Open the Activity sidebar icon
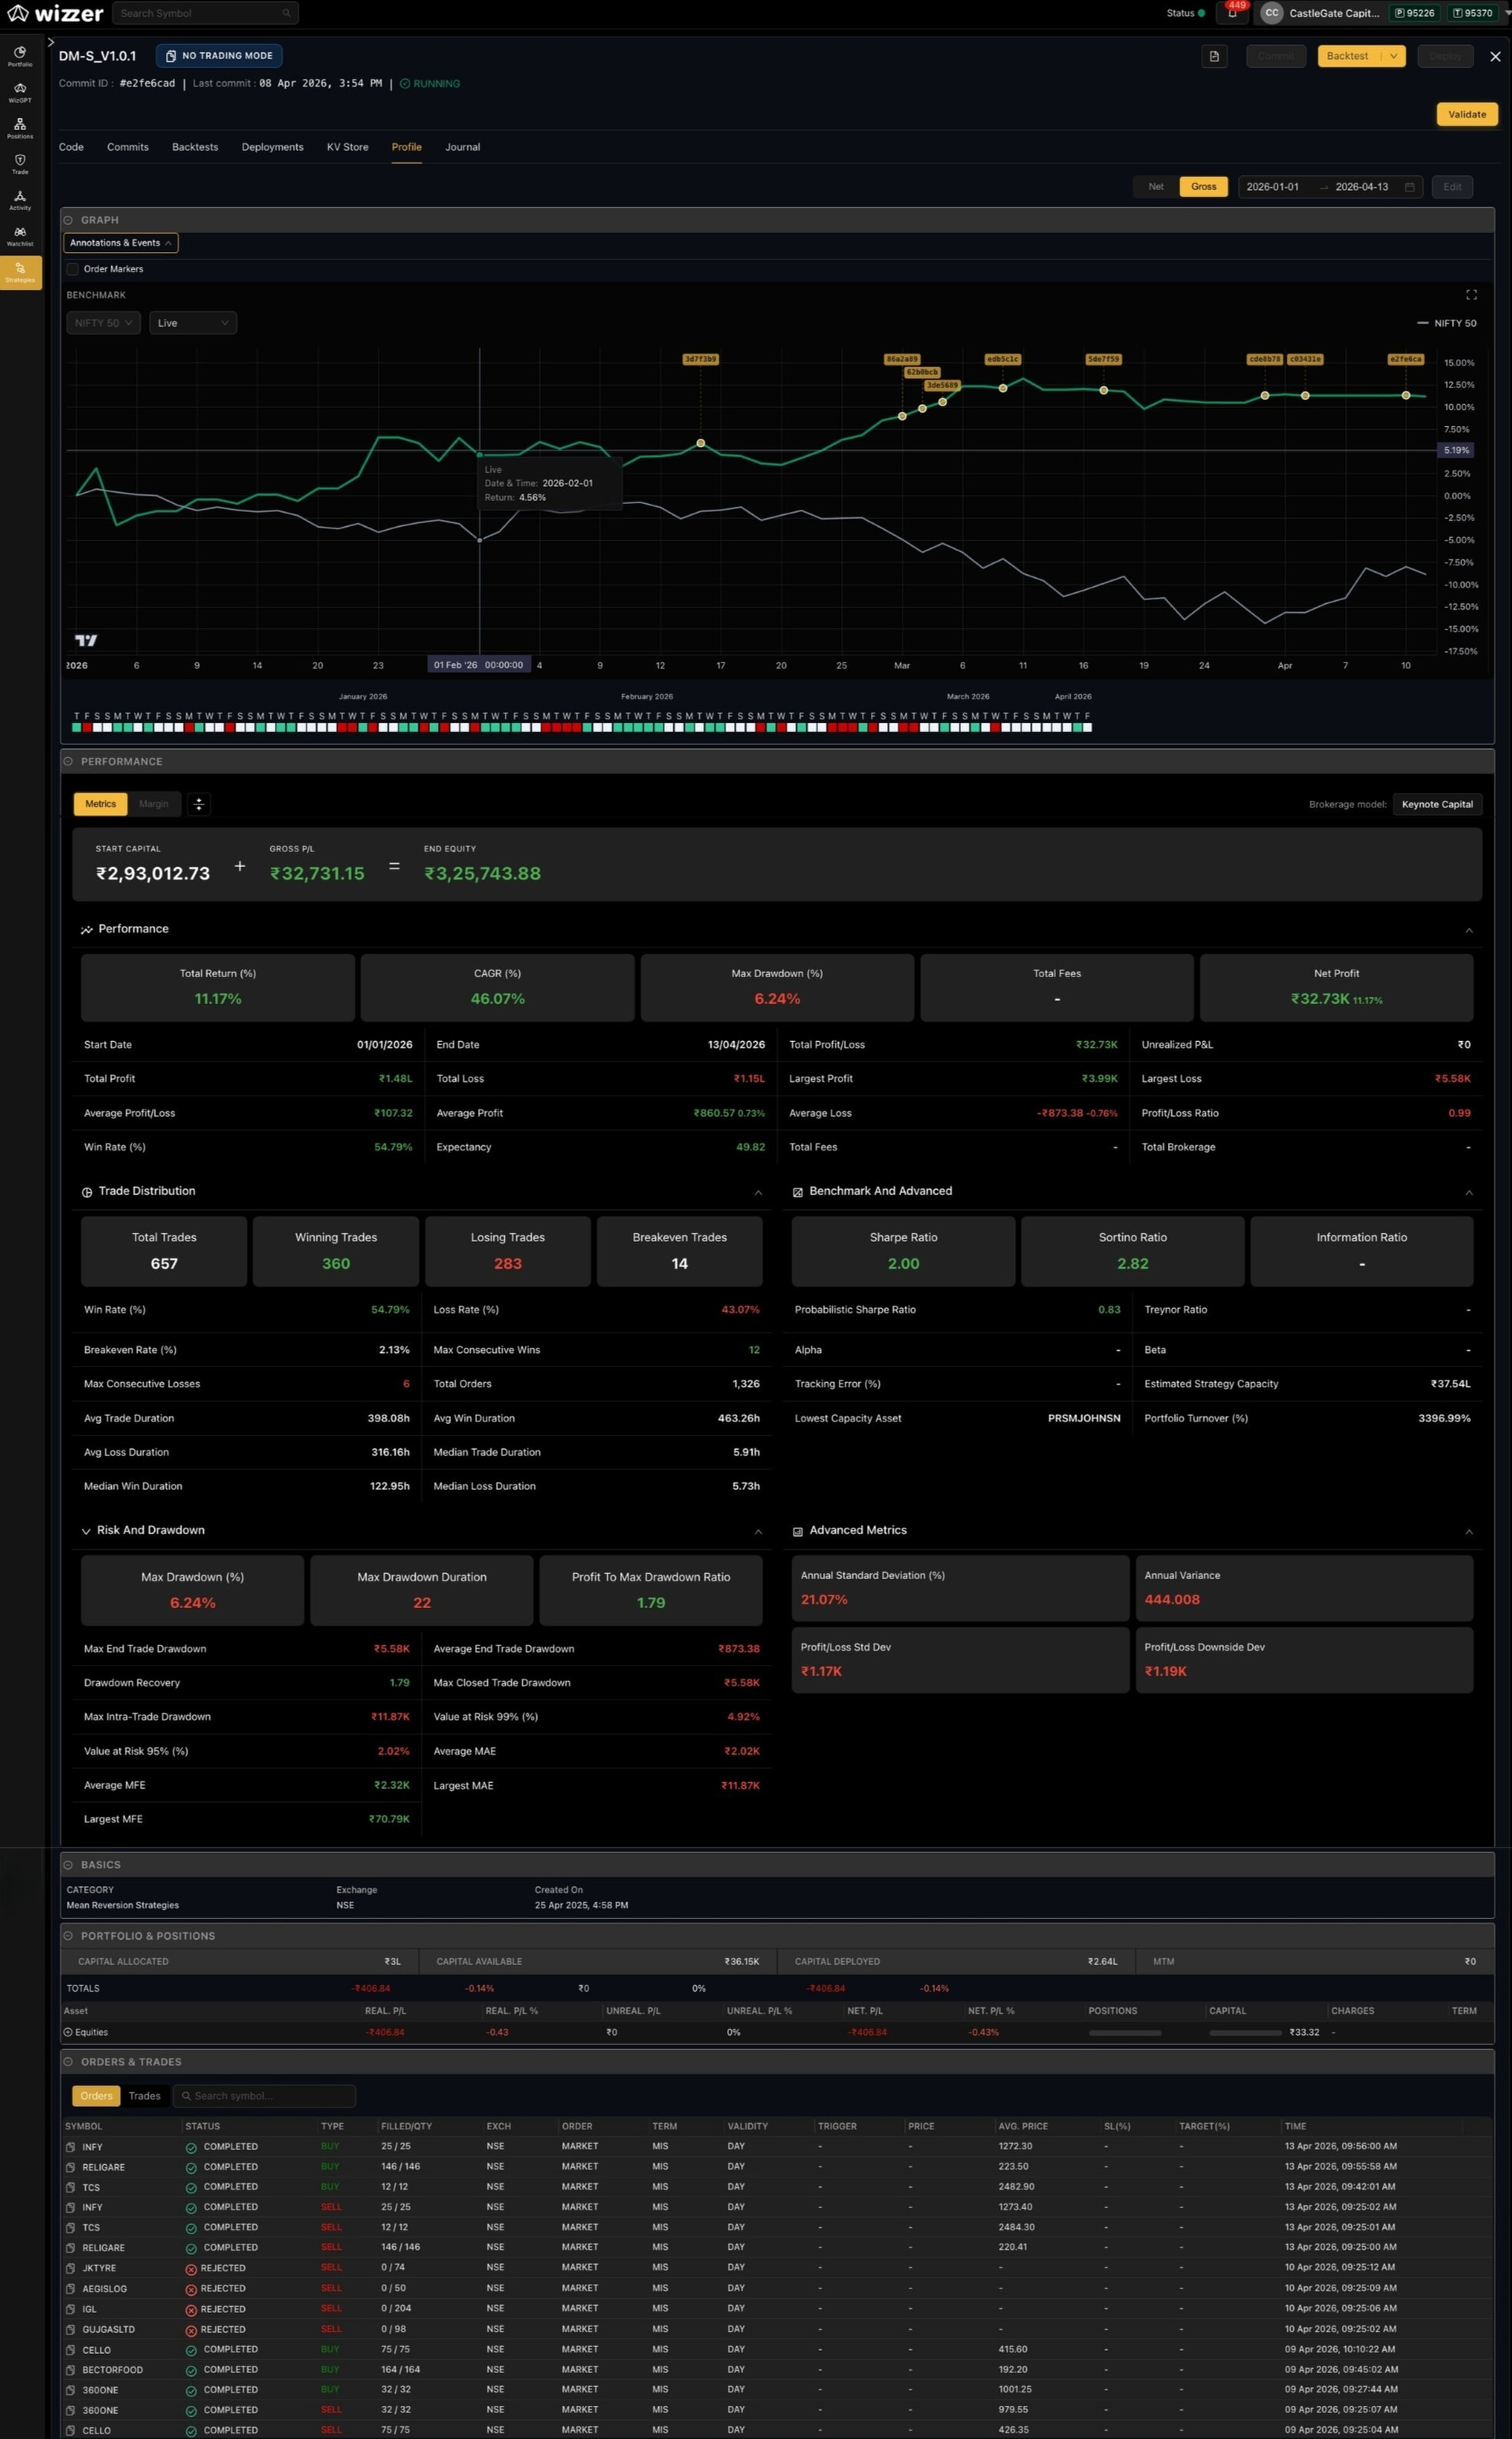The width and height of the screenshot is (1512, 2439). [20, 200]
